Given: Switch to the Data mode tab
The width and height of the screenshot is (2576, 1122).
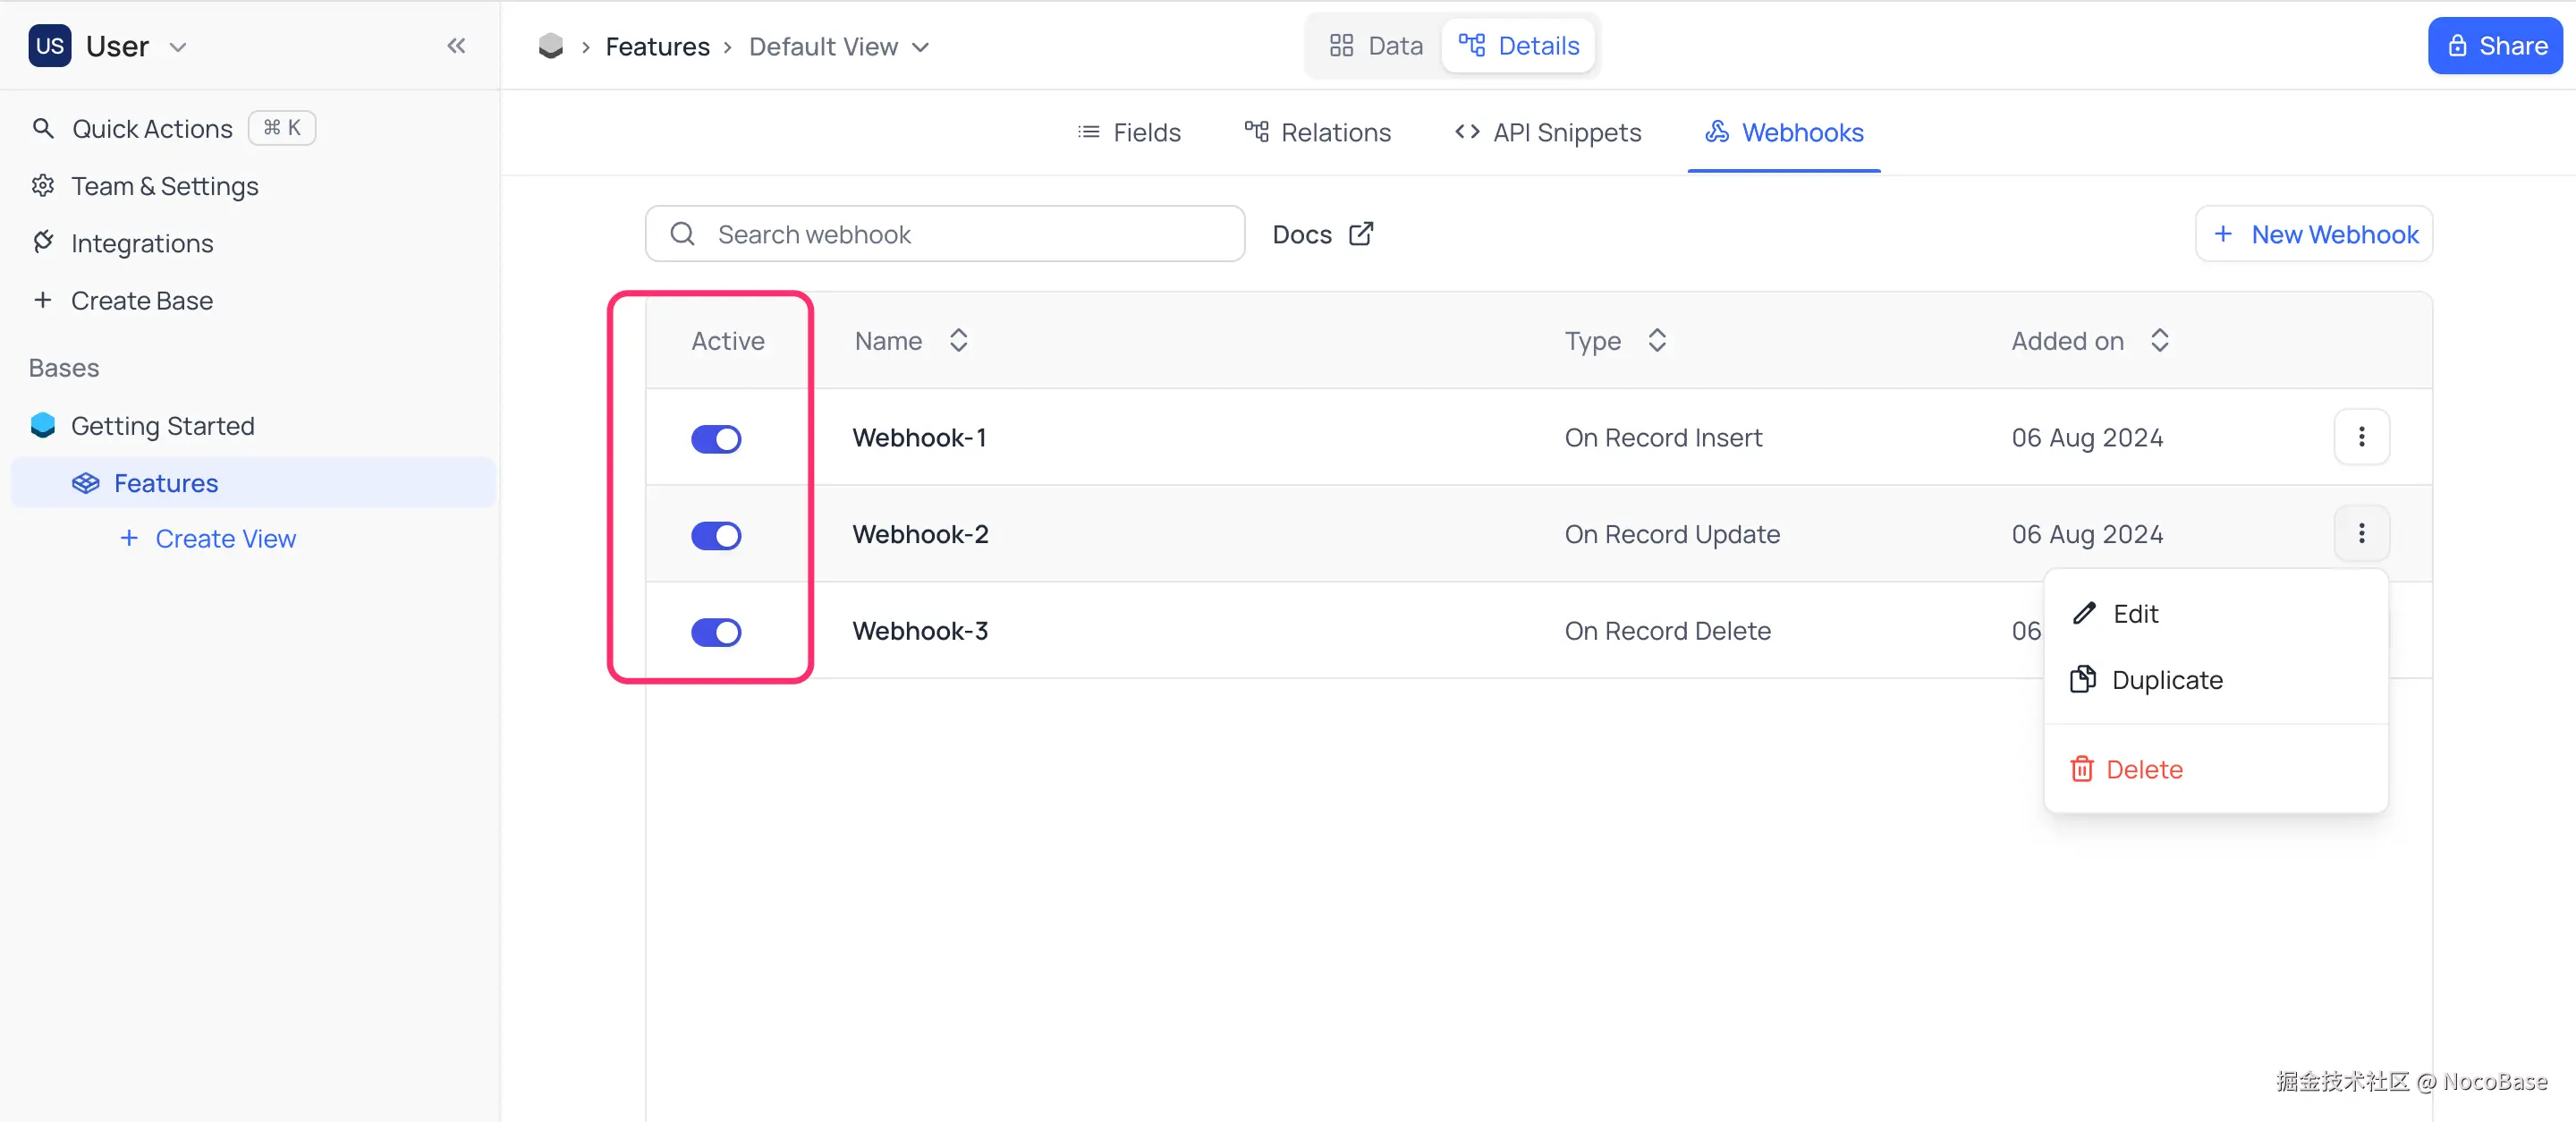Looking at the screenshot, I should [x=1376, y=46].
